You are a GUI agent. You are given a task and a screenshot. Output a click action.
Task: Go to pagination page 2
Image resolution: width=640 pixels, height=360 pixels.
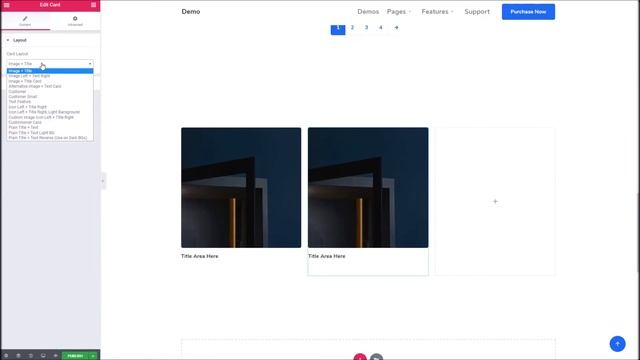click(x=352, y=28)
